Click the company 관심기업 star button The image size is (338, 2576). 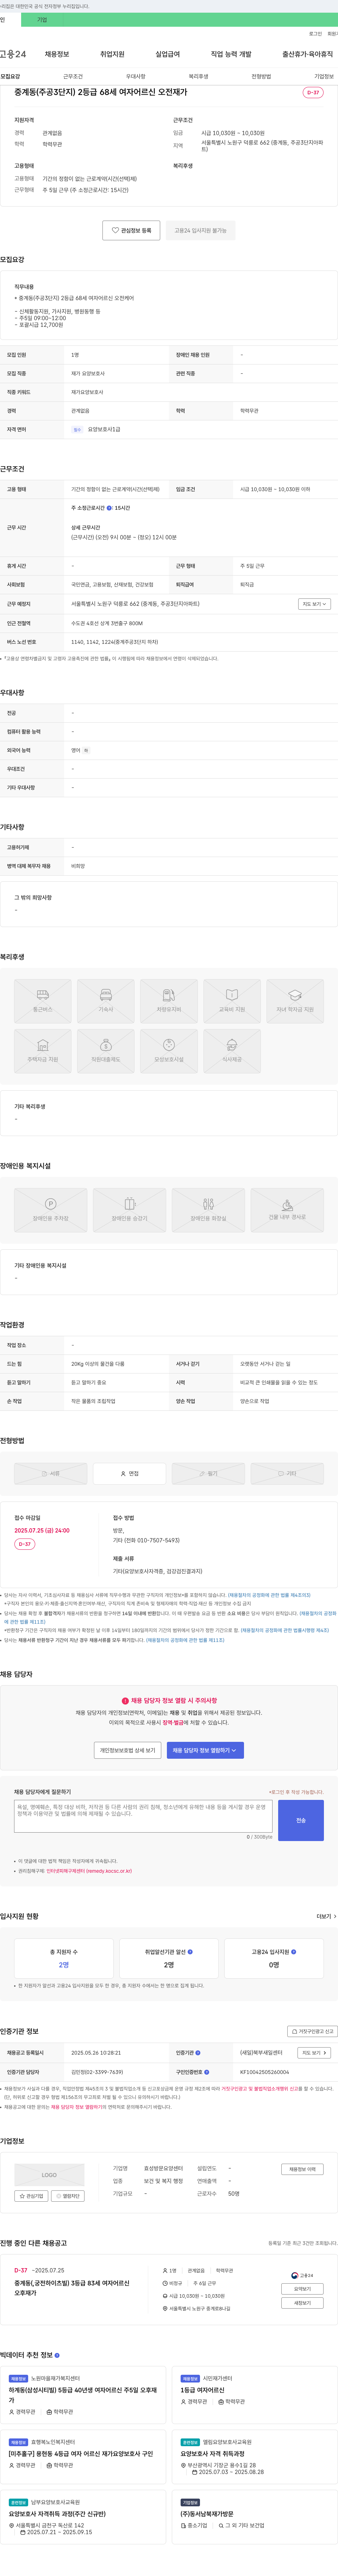tap(31, 2196)
